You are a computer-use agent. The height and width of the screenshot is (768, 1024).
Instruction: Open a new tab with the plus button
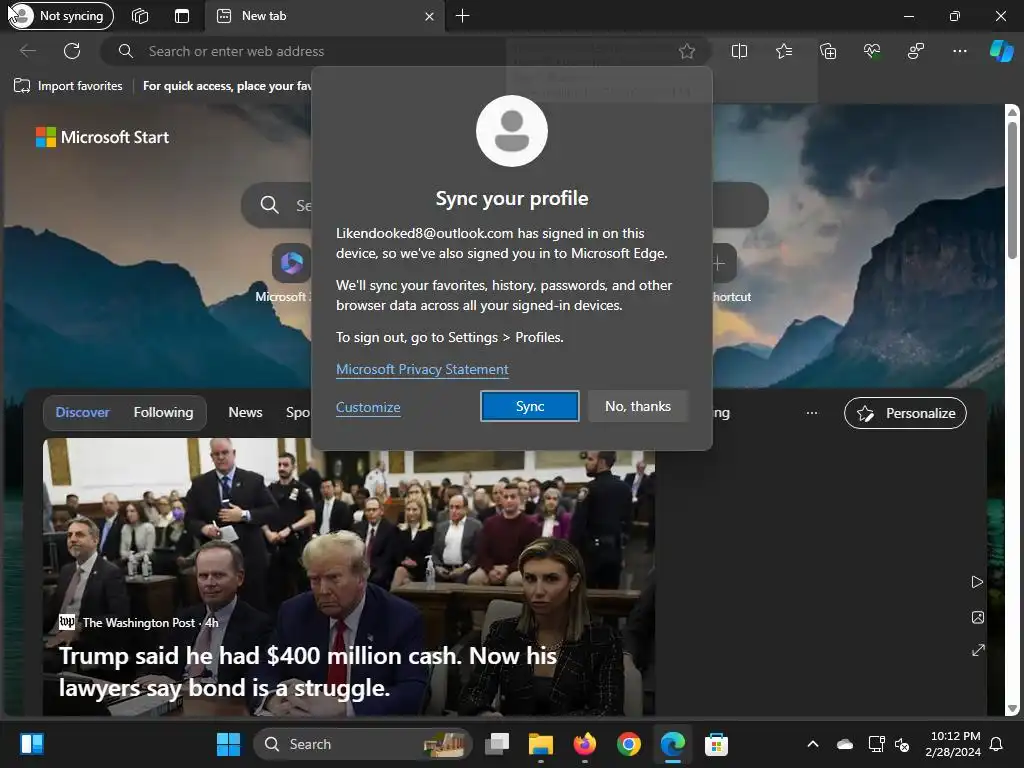point(462,16)
